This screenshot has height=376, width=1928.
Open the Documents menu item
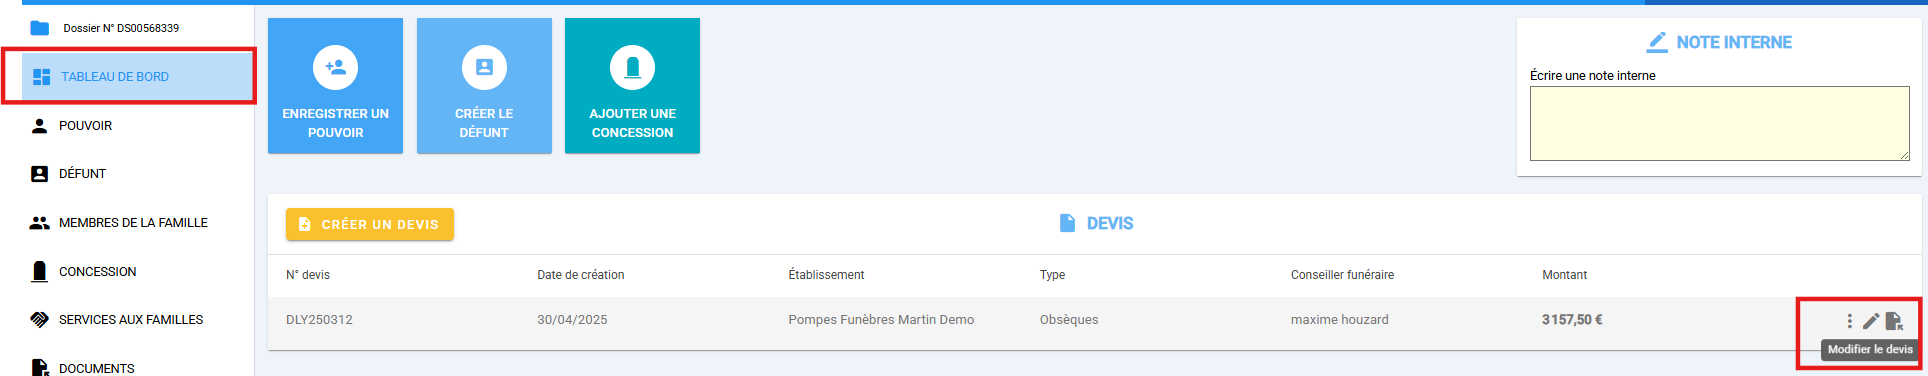tap(96, 368)
